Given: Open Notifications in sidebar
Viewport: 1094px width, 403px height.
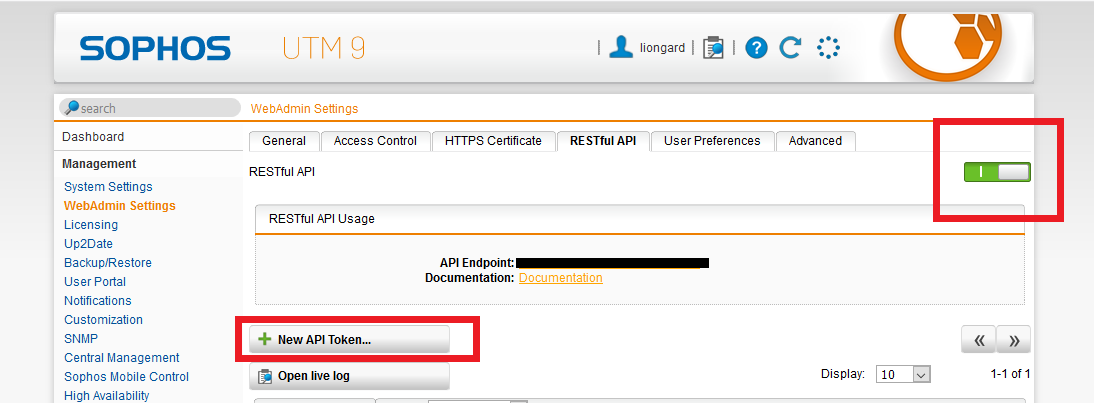Looking at the screenshot, I should [98, 301].
